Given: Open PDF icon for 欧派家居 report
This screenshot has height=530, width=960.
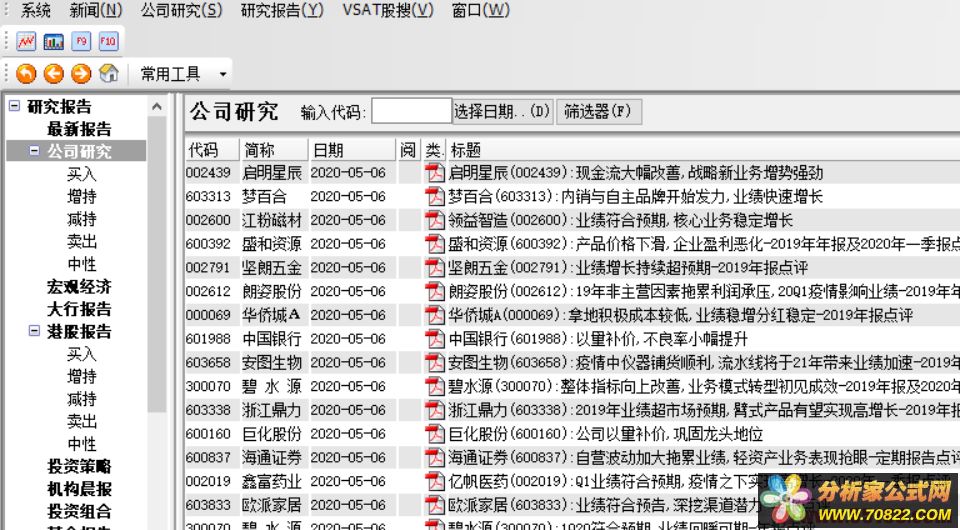Looking at the screenshot, I should tap(435, 505).
